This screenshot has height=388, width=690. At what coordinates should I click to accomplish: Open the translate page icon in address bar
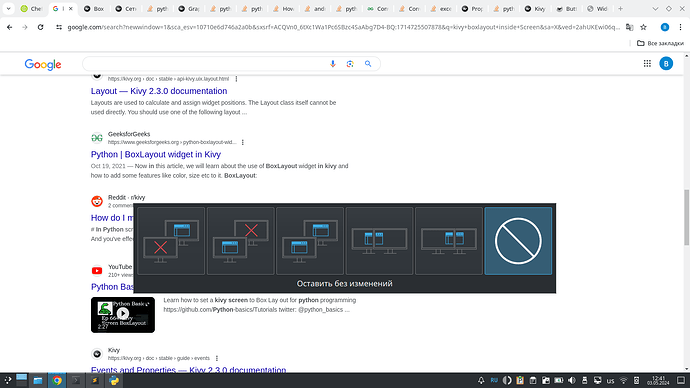click(x=630, y=27)
